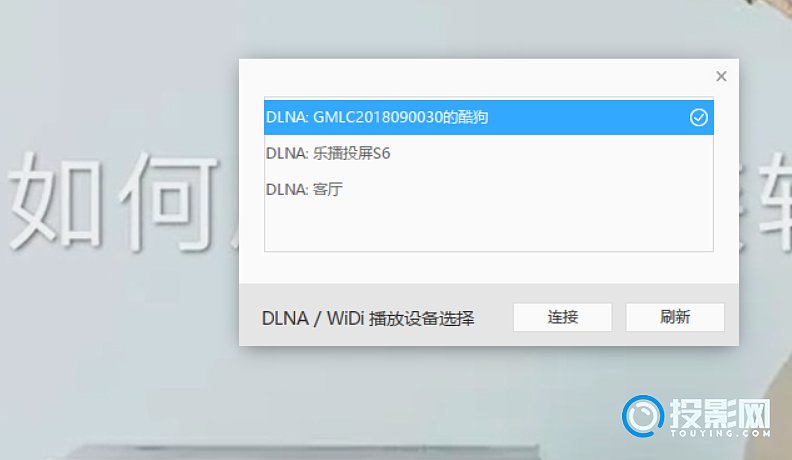Screen dimensions: 792x460
Task: Click the gray footer bar of the dialog
Action: (x=488, y=315)
